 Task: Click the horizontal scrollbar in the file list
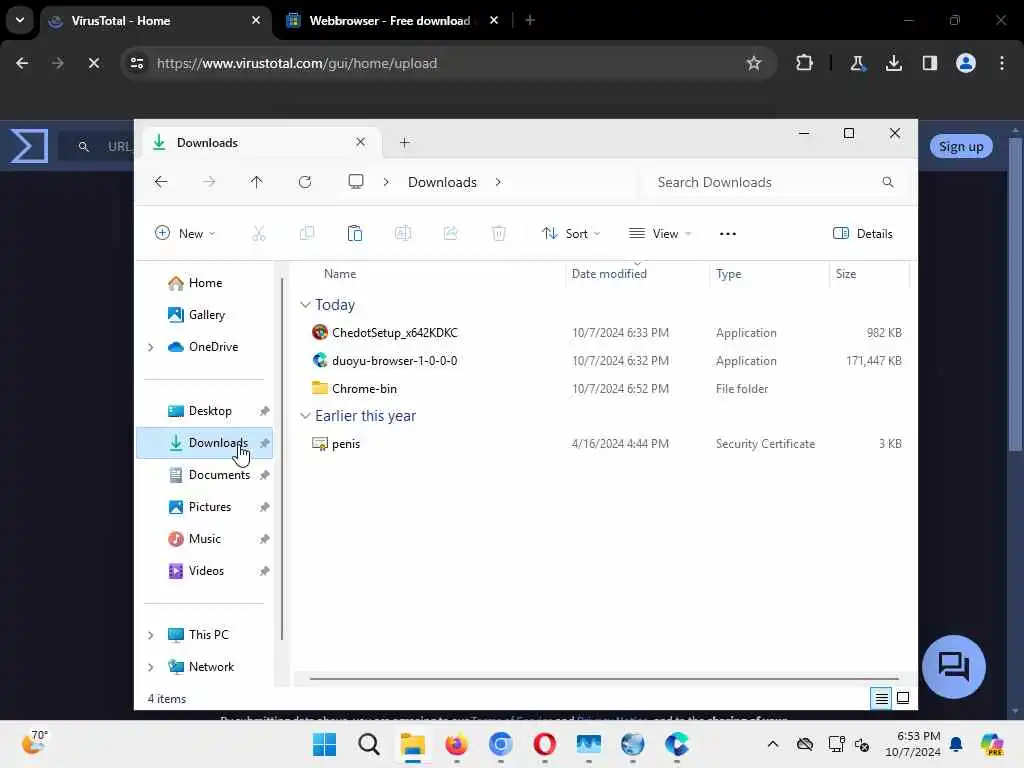603,679
